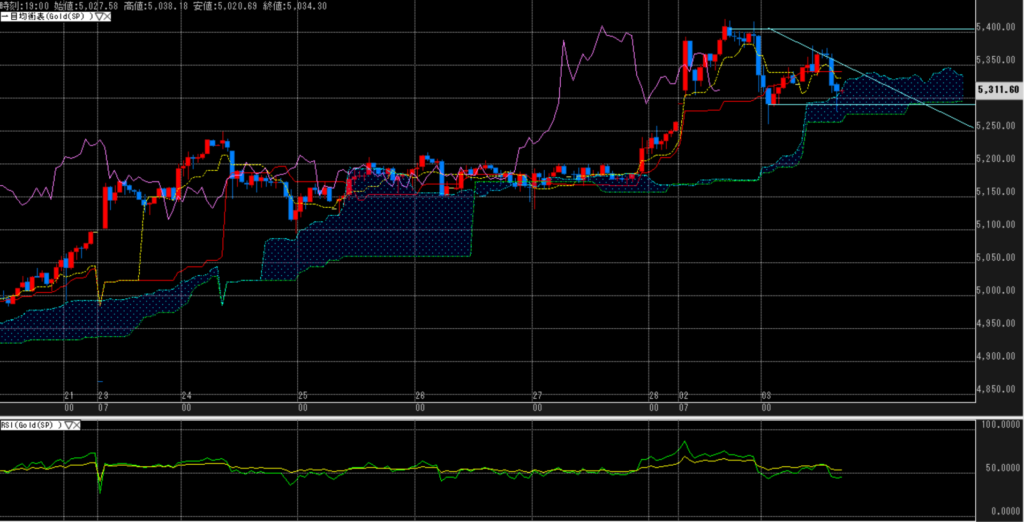Click the 5,000.00 price axis label
The height and width of the screenshot is (522, 1024).
998,291
